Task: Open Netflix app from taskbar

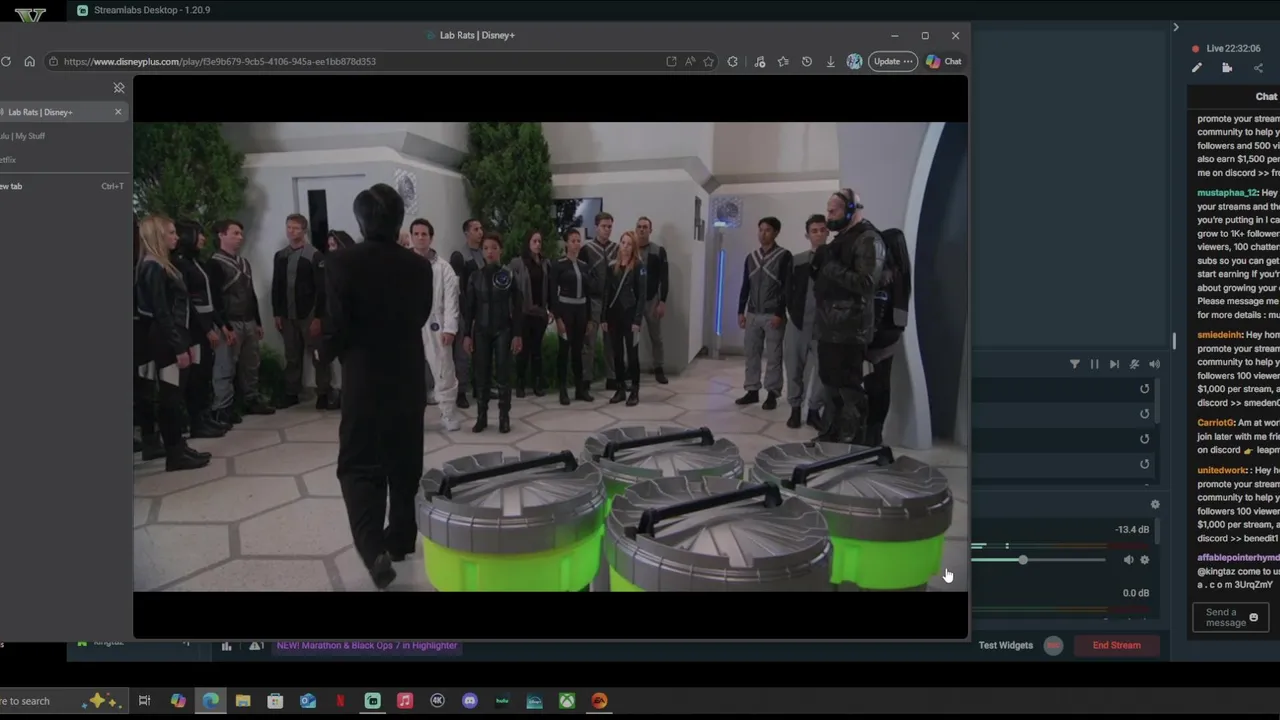Action: [340, 701]
